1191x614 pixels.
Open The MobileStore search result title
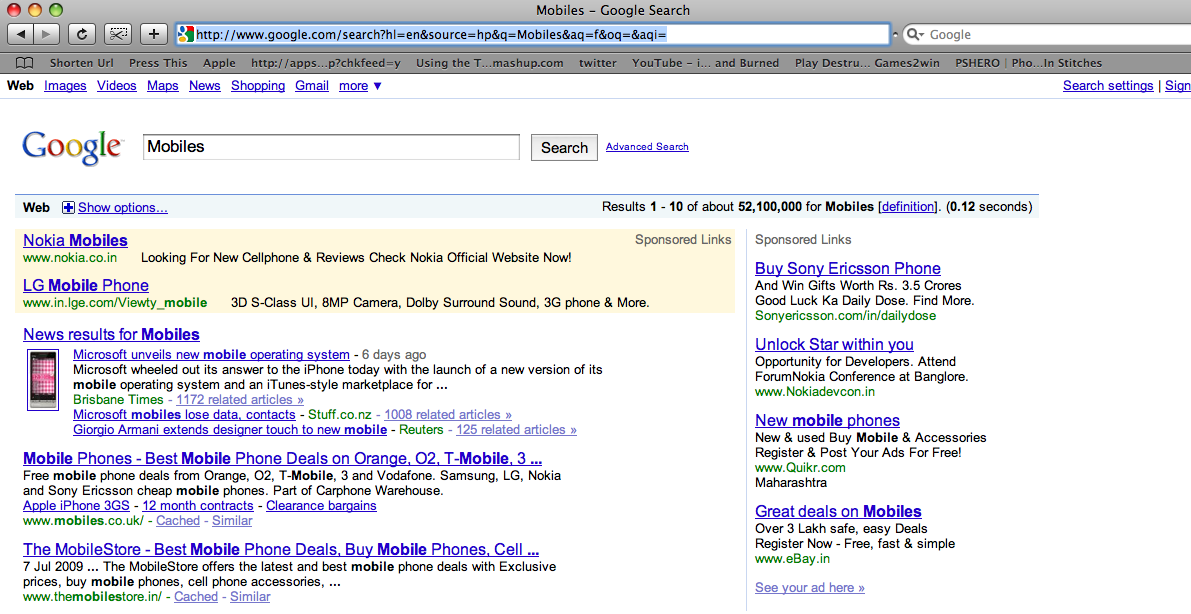coord(281,550)
